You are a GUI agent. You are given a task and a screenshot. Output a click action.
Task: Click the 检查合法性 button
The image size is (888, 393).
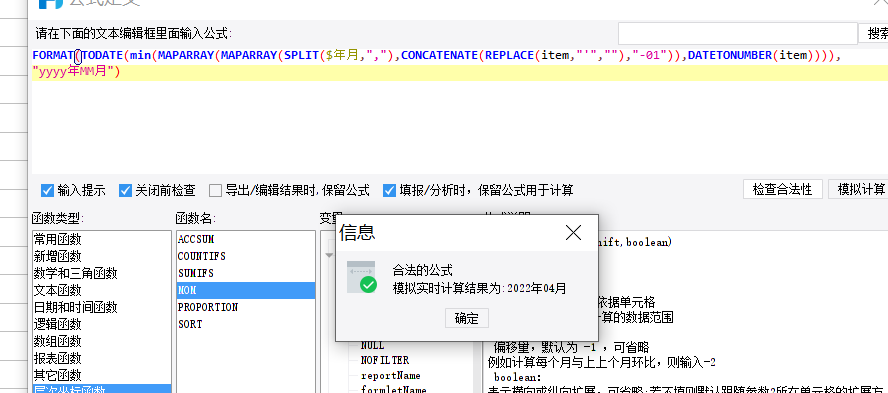point(783,189)
